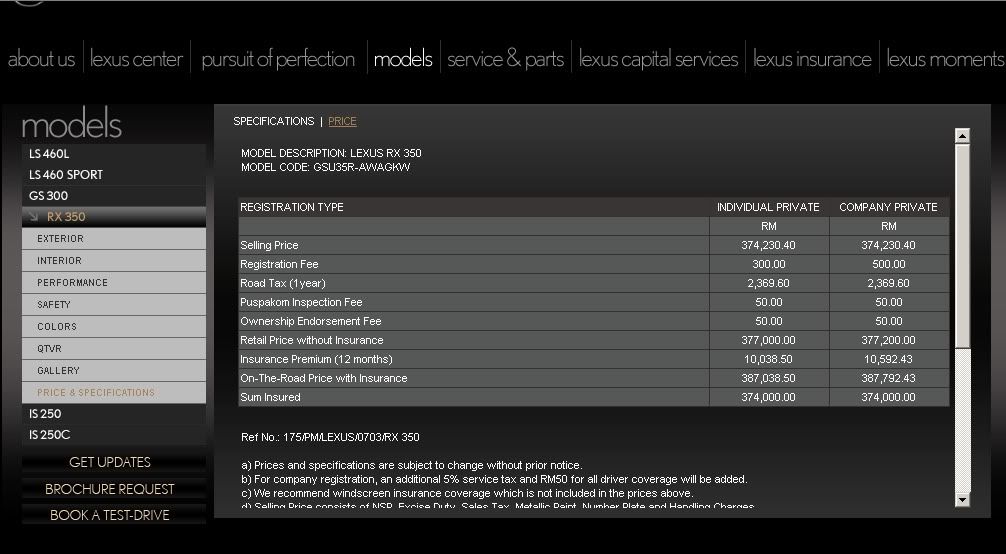Expand the IS 250 model

45,414
